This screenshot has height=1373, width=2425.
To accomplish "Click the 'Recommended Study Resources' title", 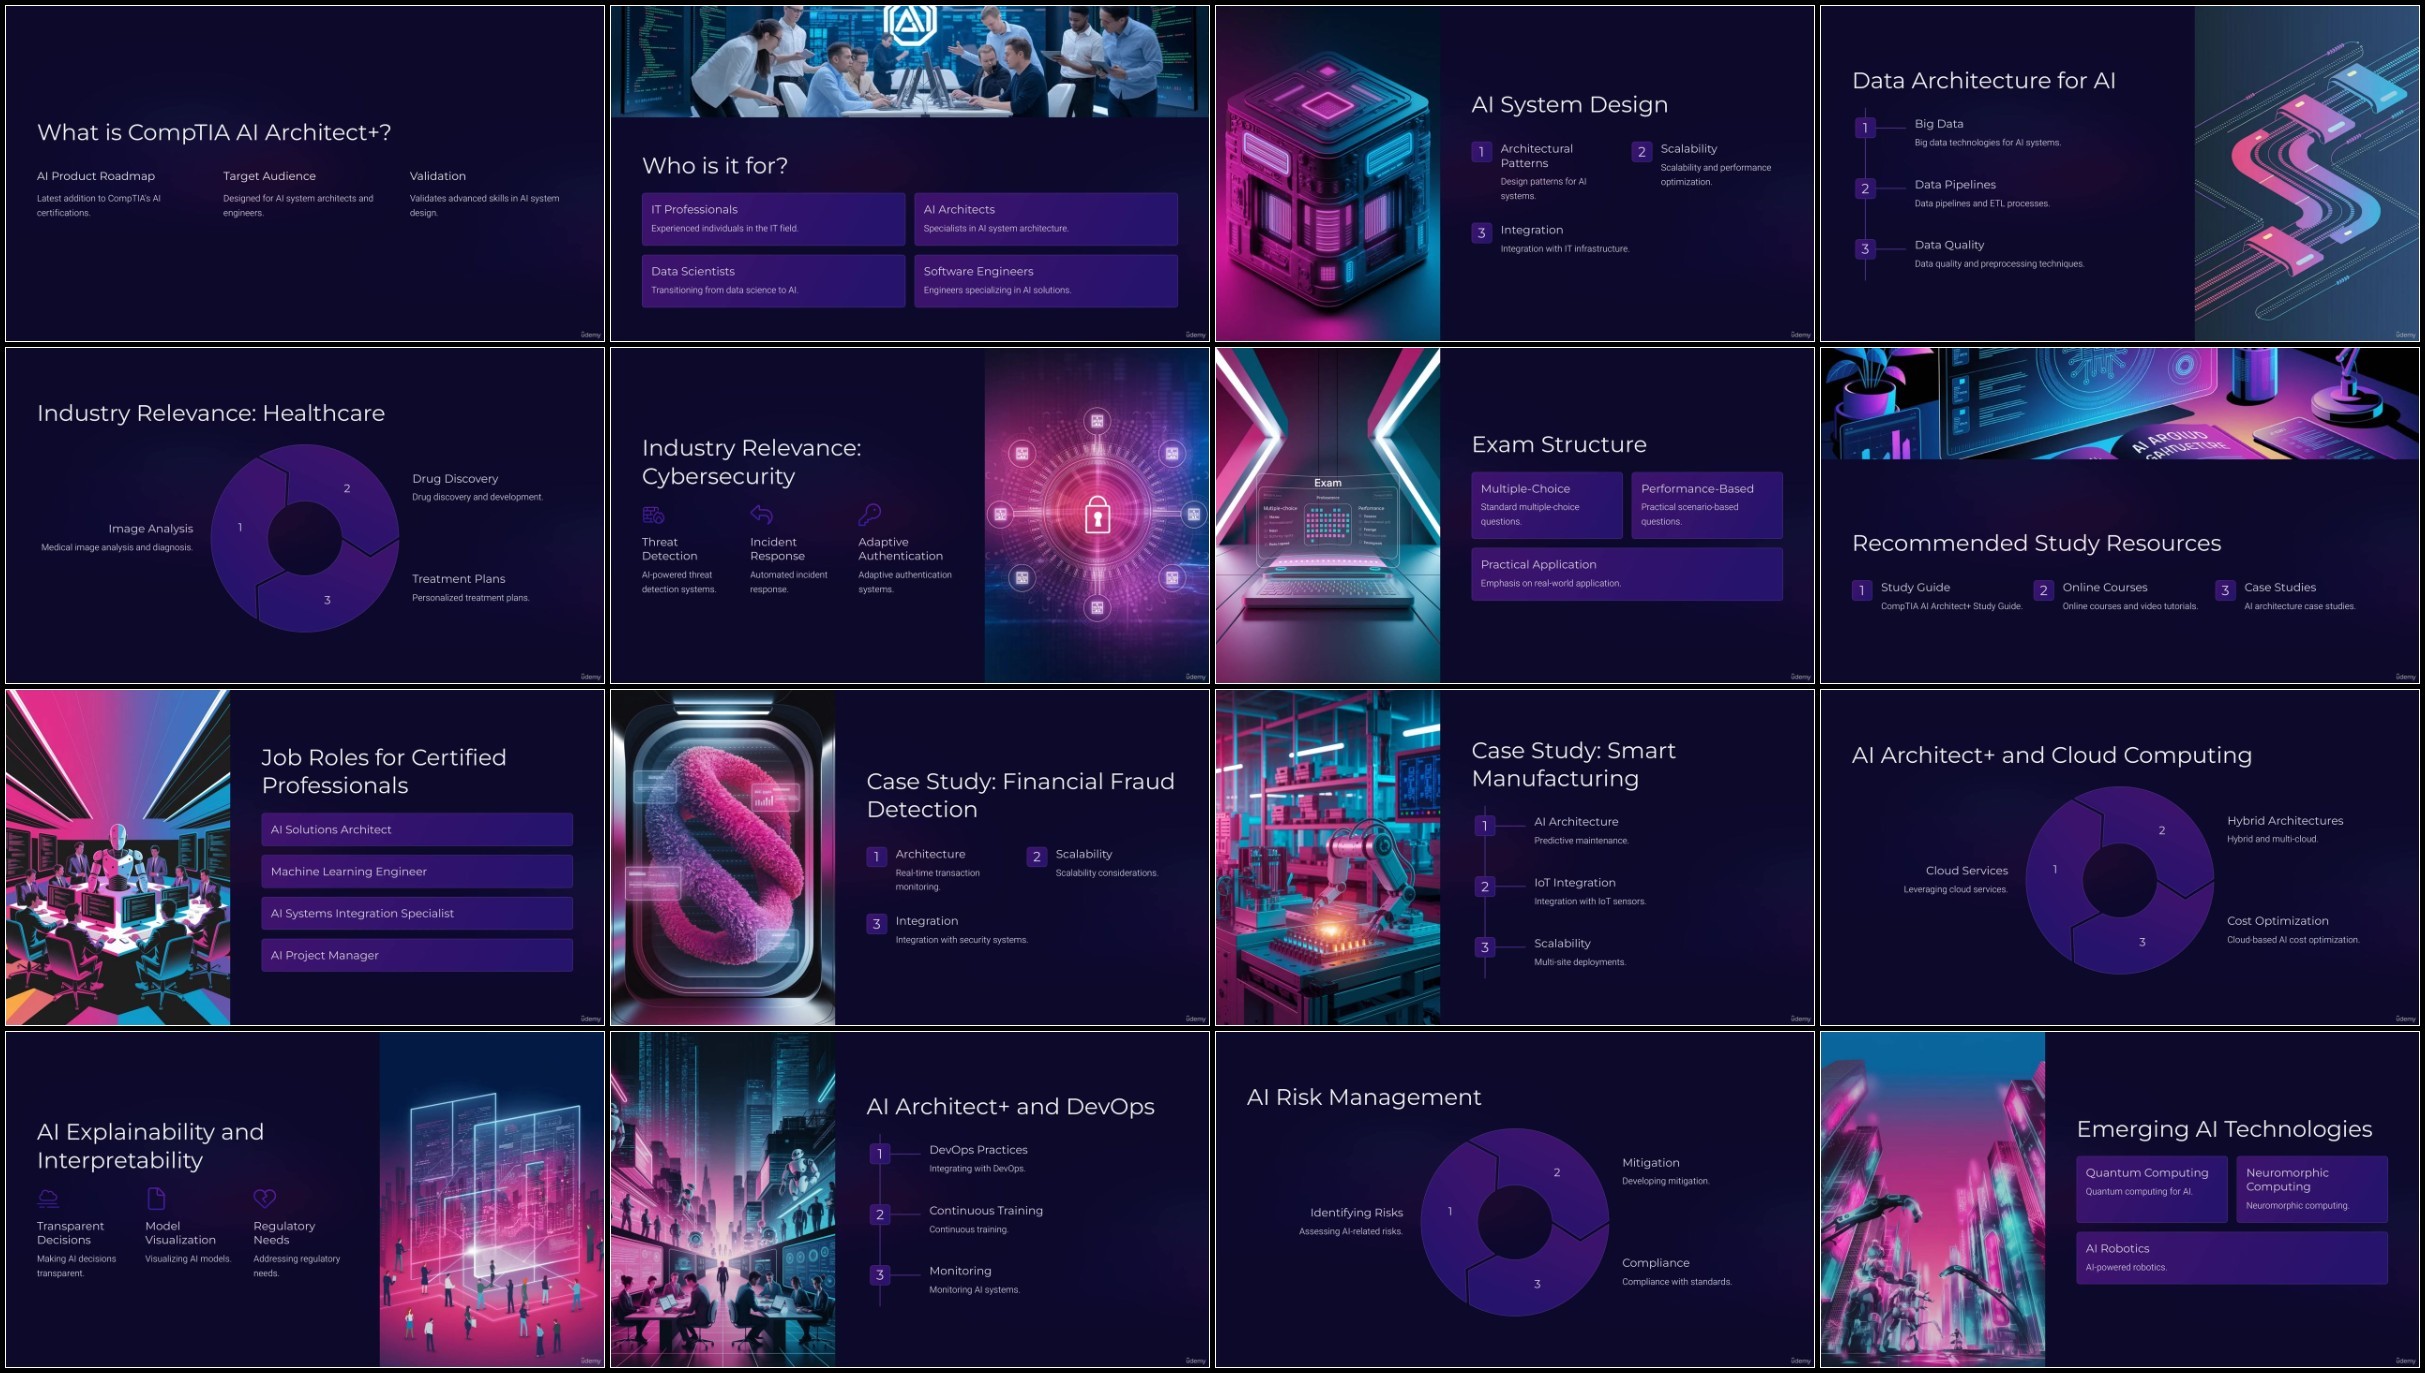I will [x=2036, y=544].
